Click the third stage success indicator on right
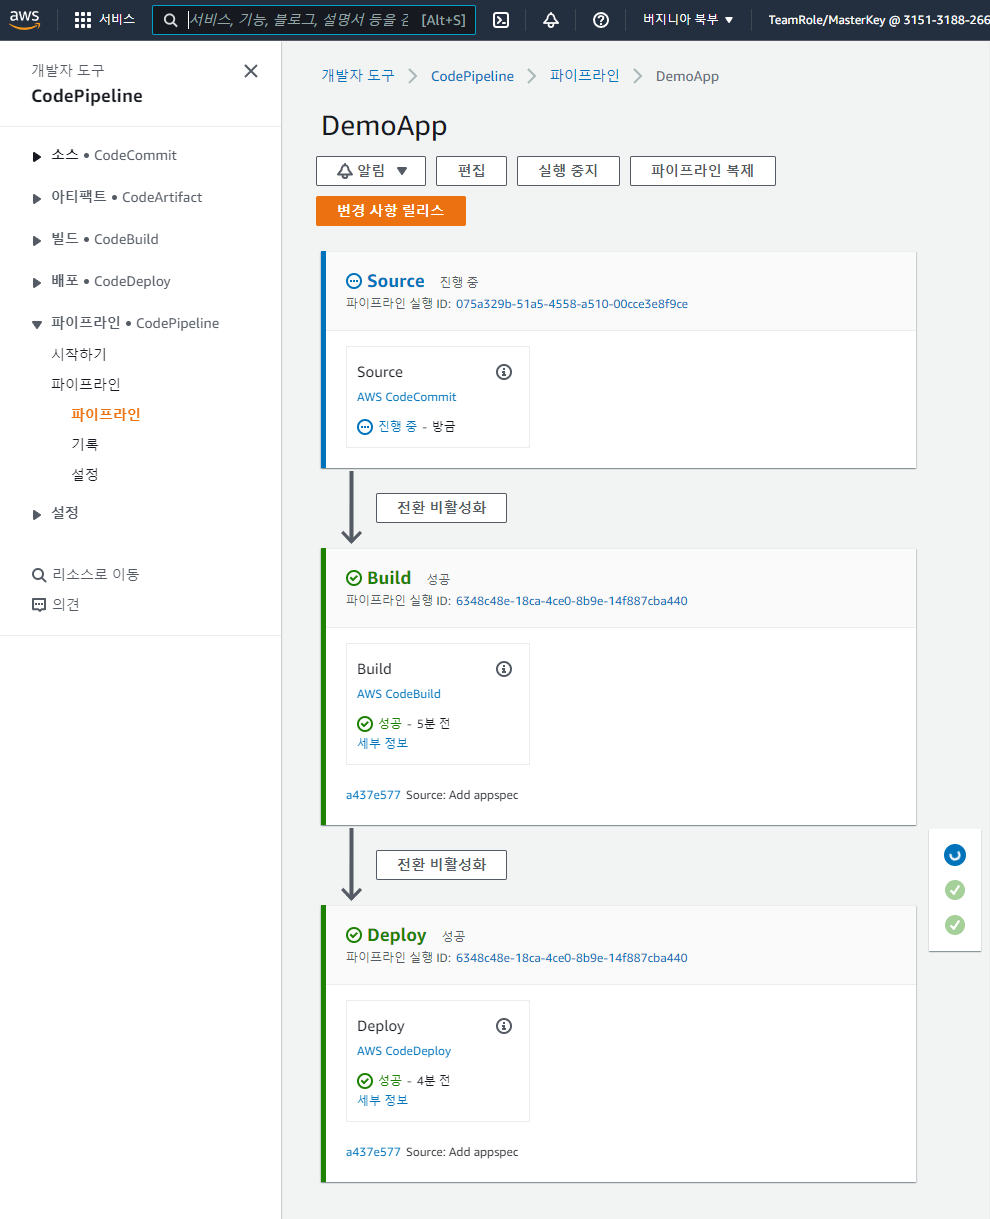 pos(955,925)
